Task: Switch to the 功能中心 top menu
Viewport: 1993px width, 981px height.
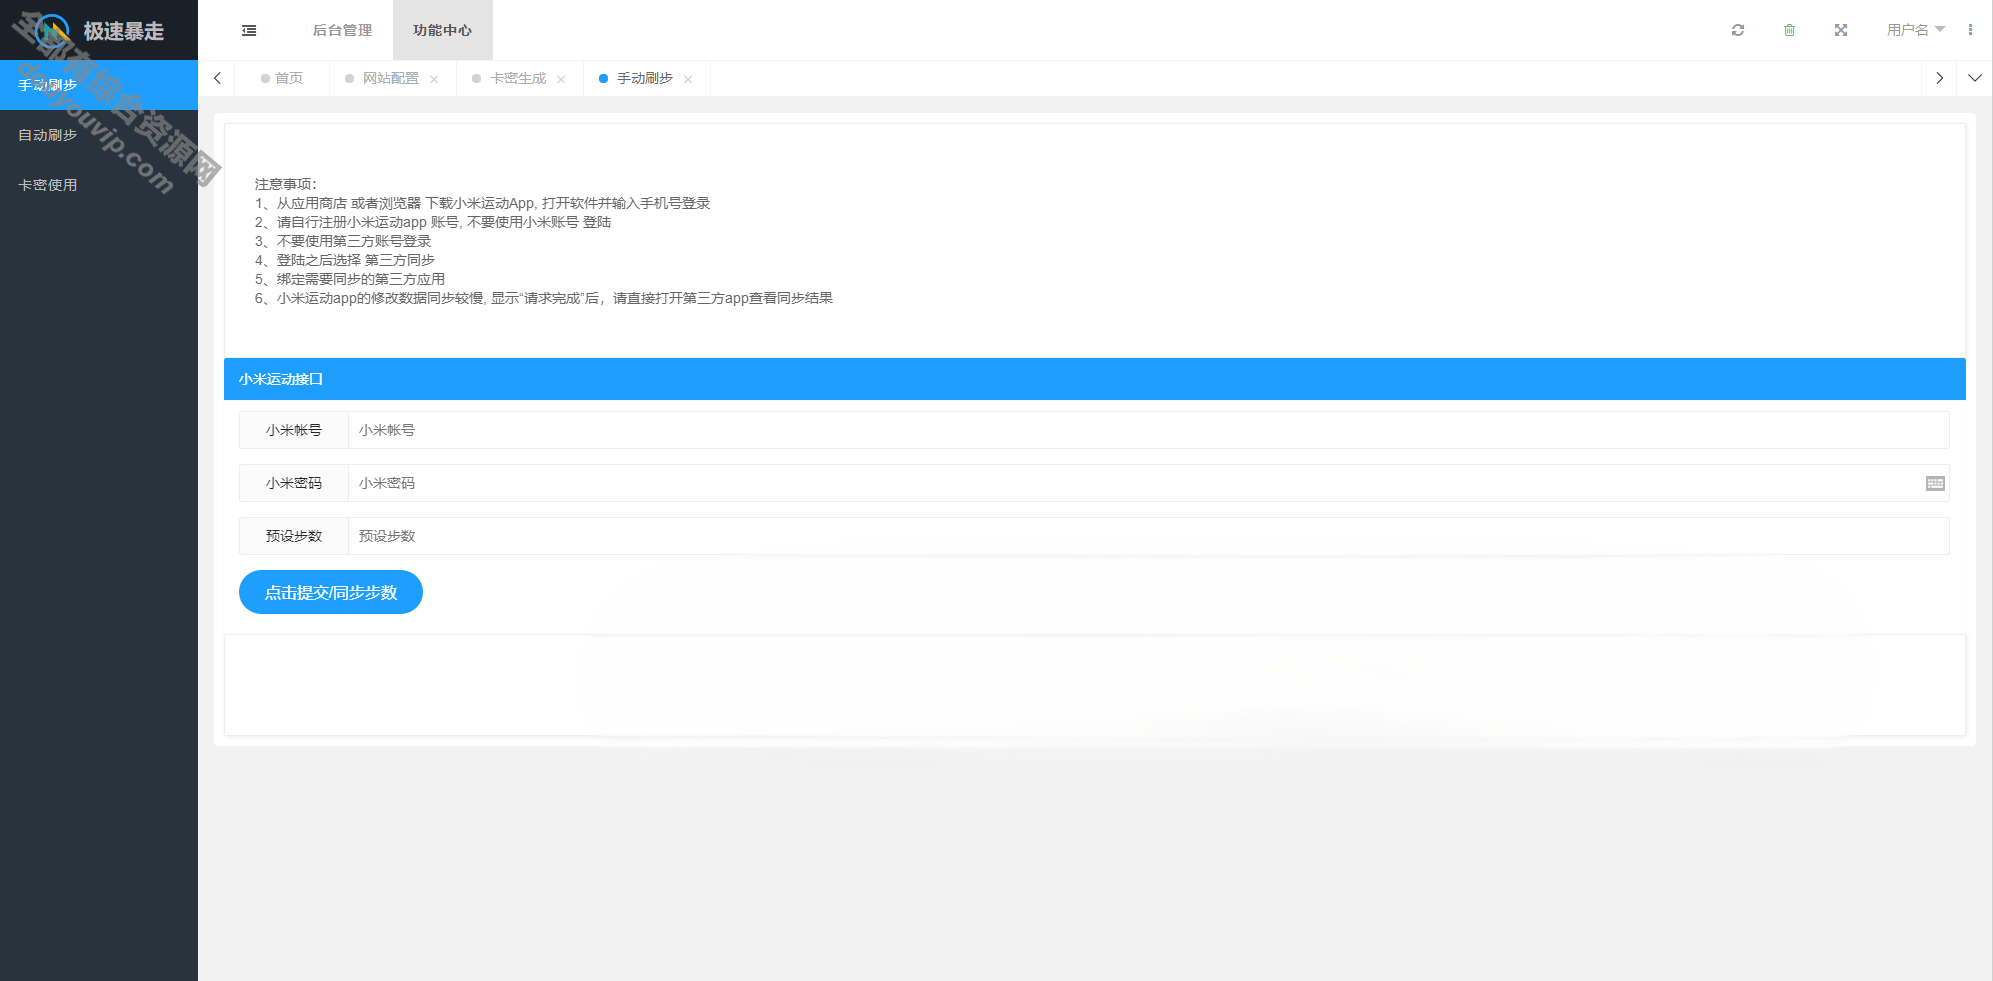Action: [442, 30]
